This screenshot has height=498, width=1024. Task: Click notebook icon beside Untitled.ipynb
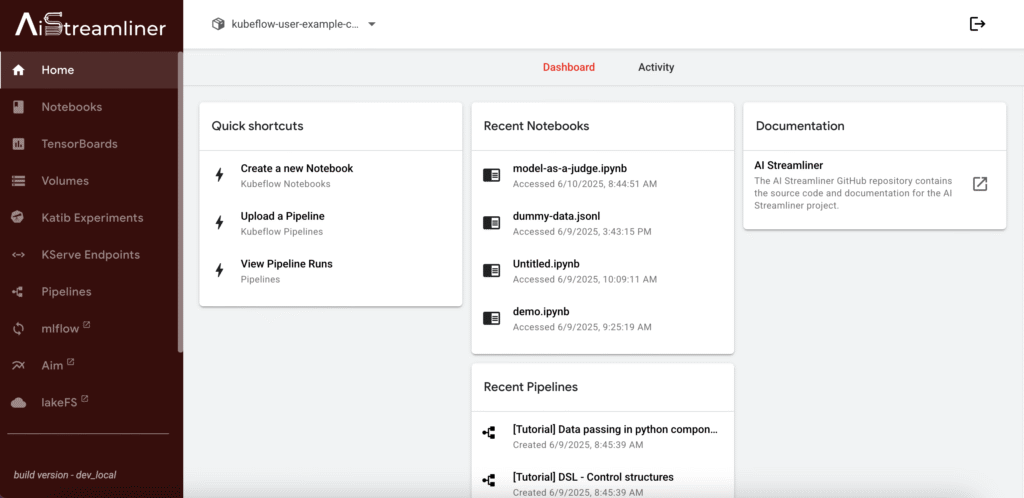tap(491, 270)
